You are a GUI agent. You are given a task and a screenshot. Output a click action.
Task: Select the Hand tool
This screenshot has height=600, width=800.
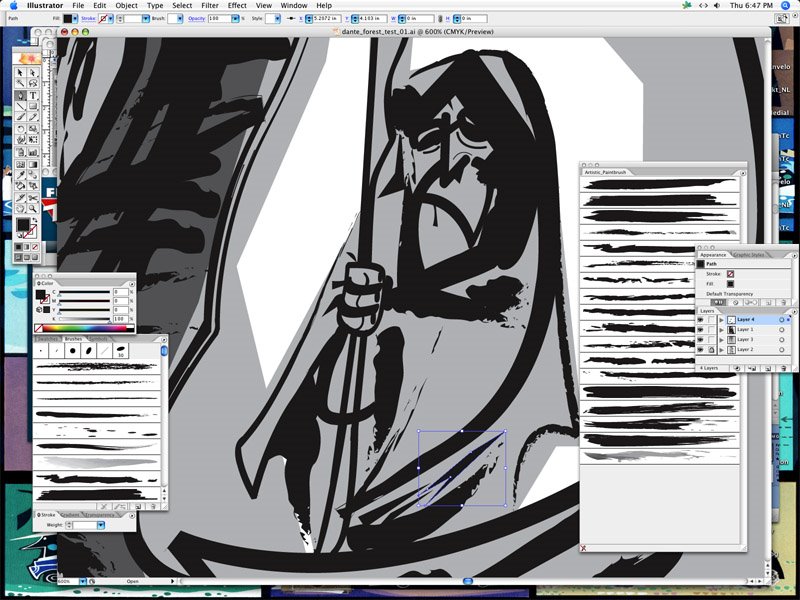(x=20, y=209)
